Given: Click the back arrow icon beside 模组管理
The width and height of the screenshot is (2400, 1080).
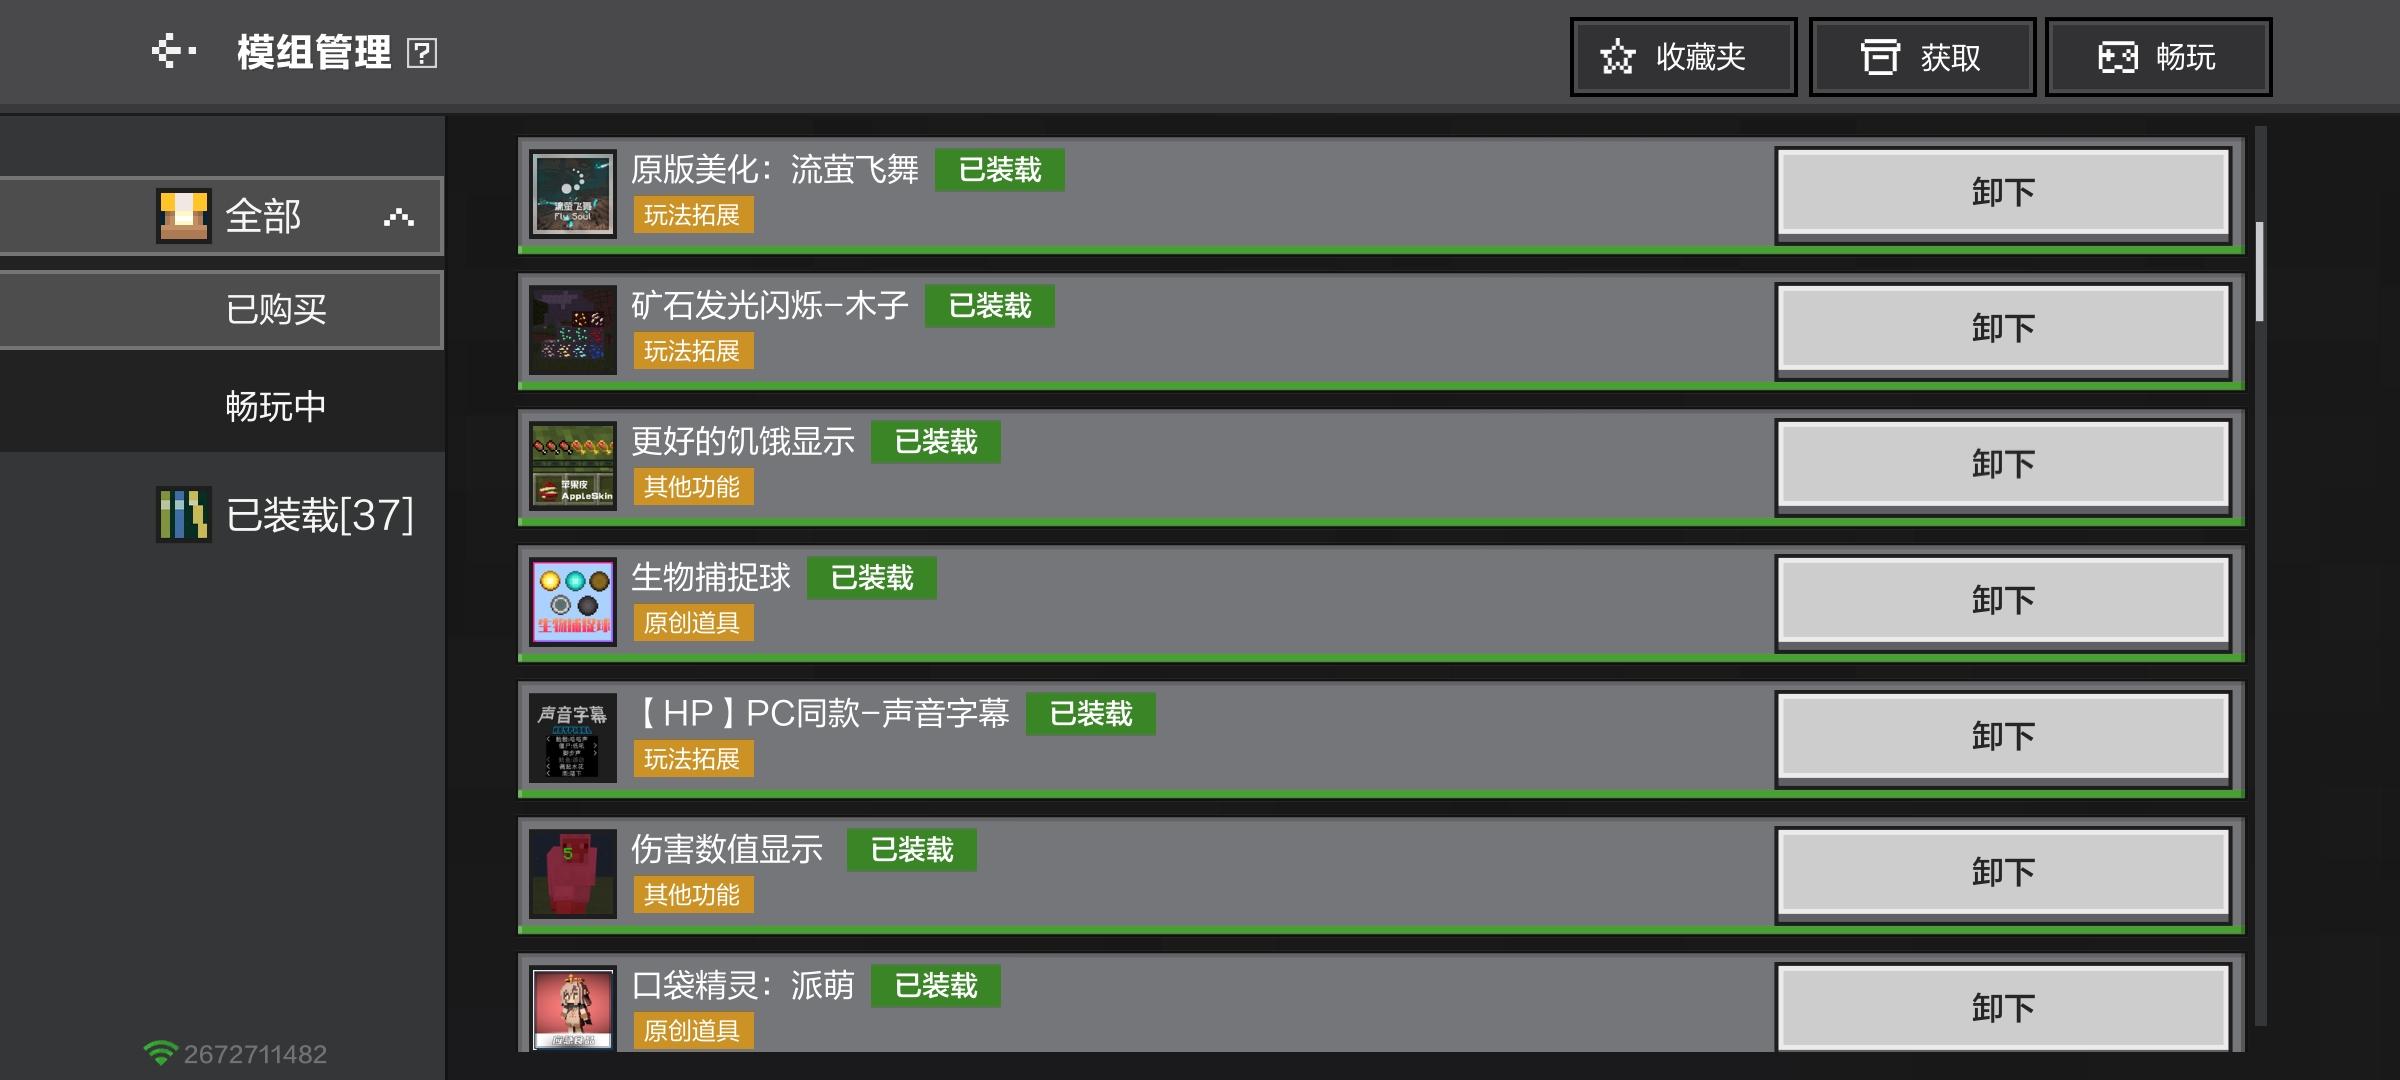Looking at the screenshot, I should click(172, 51).
